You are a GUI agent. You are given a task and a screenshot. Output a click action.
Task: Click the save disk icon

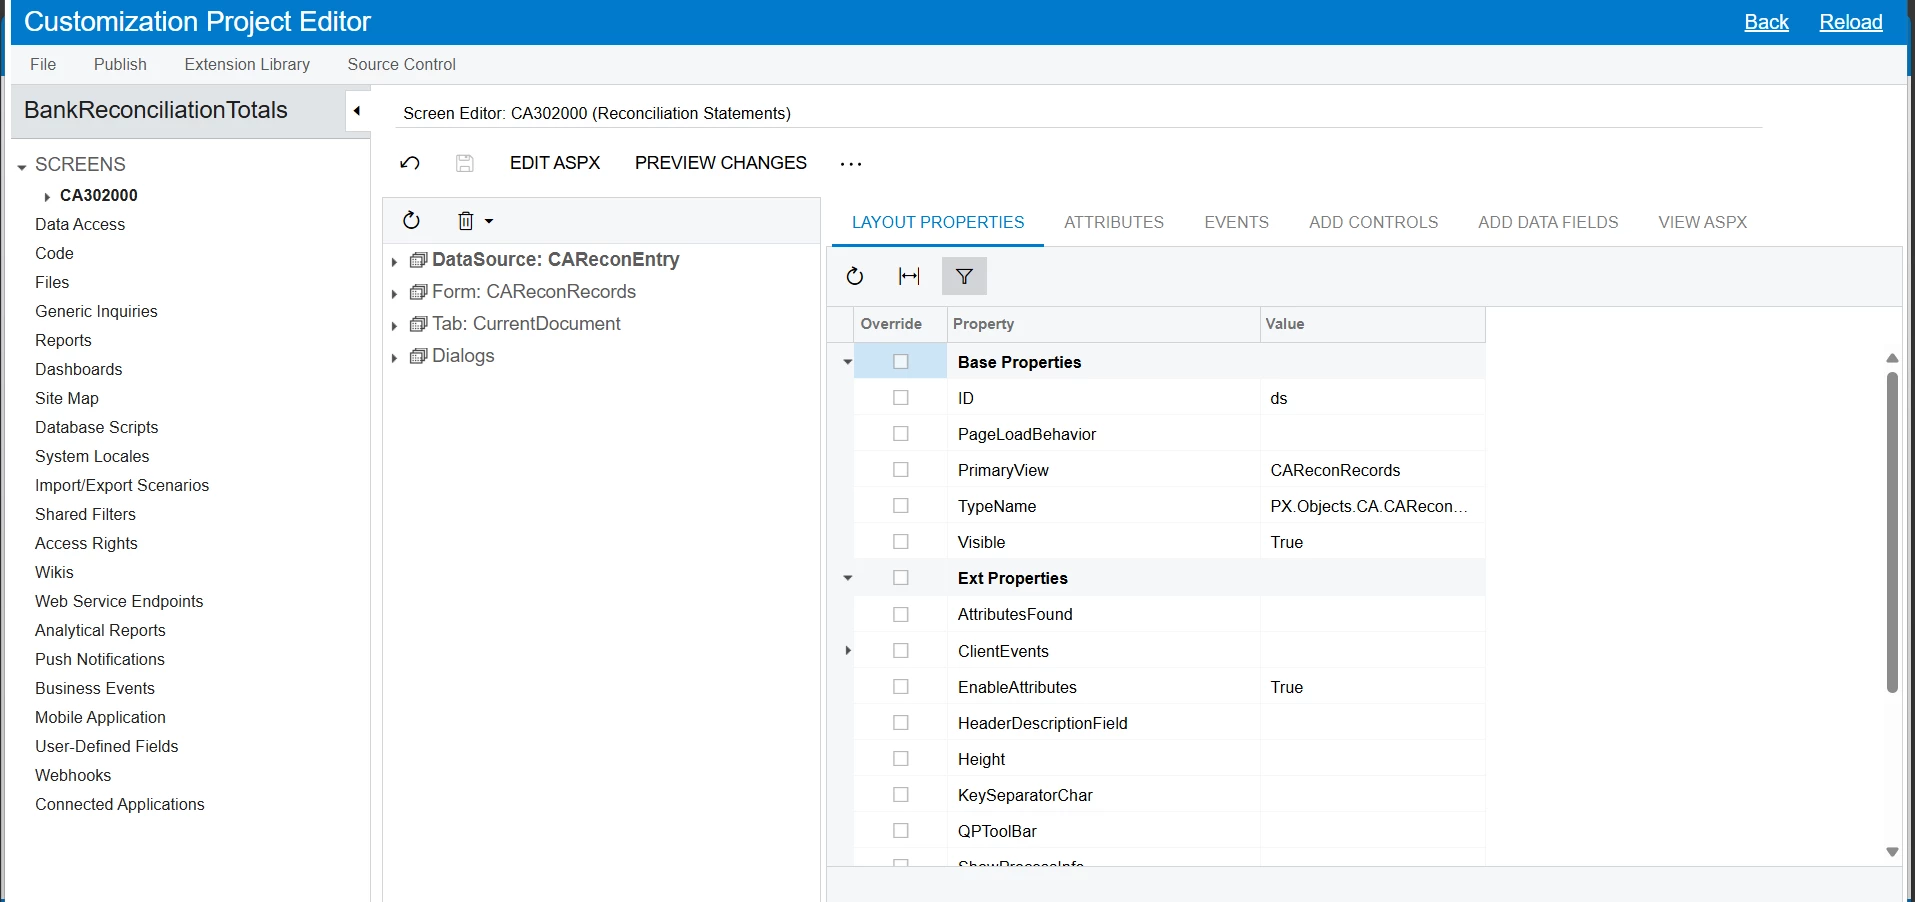pos(464,163)
